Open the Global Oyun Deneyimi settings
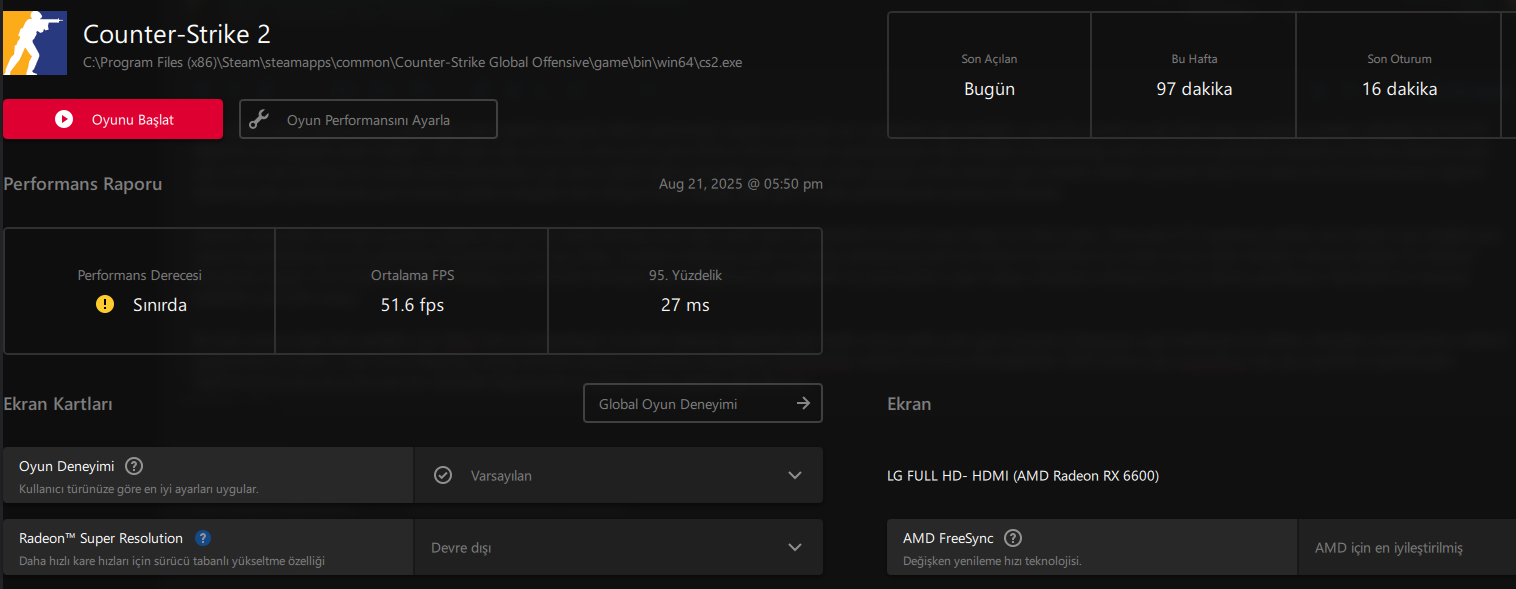Viewport: 1516px width, 589px height. pos(703,403)
